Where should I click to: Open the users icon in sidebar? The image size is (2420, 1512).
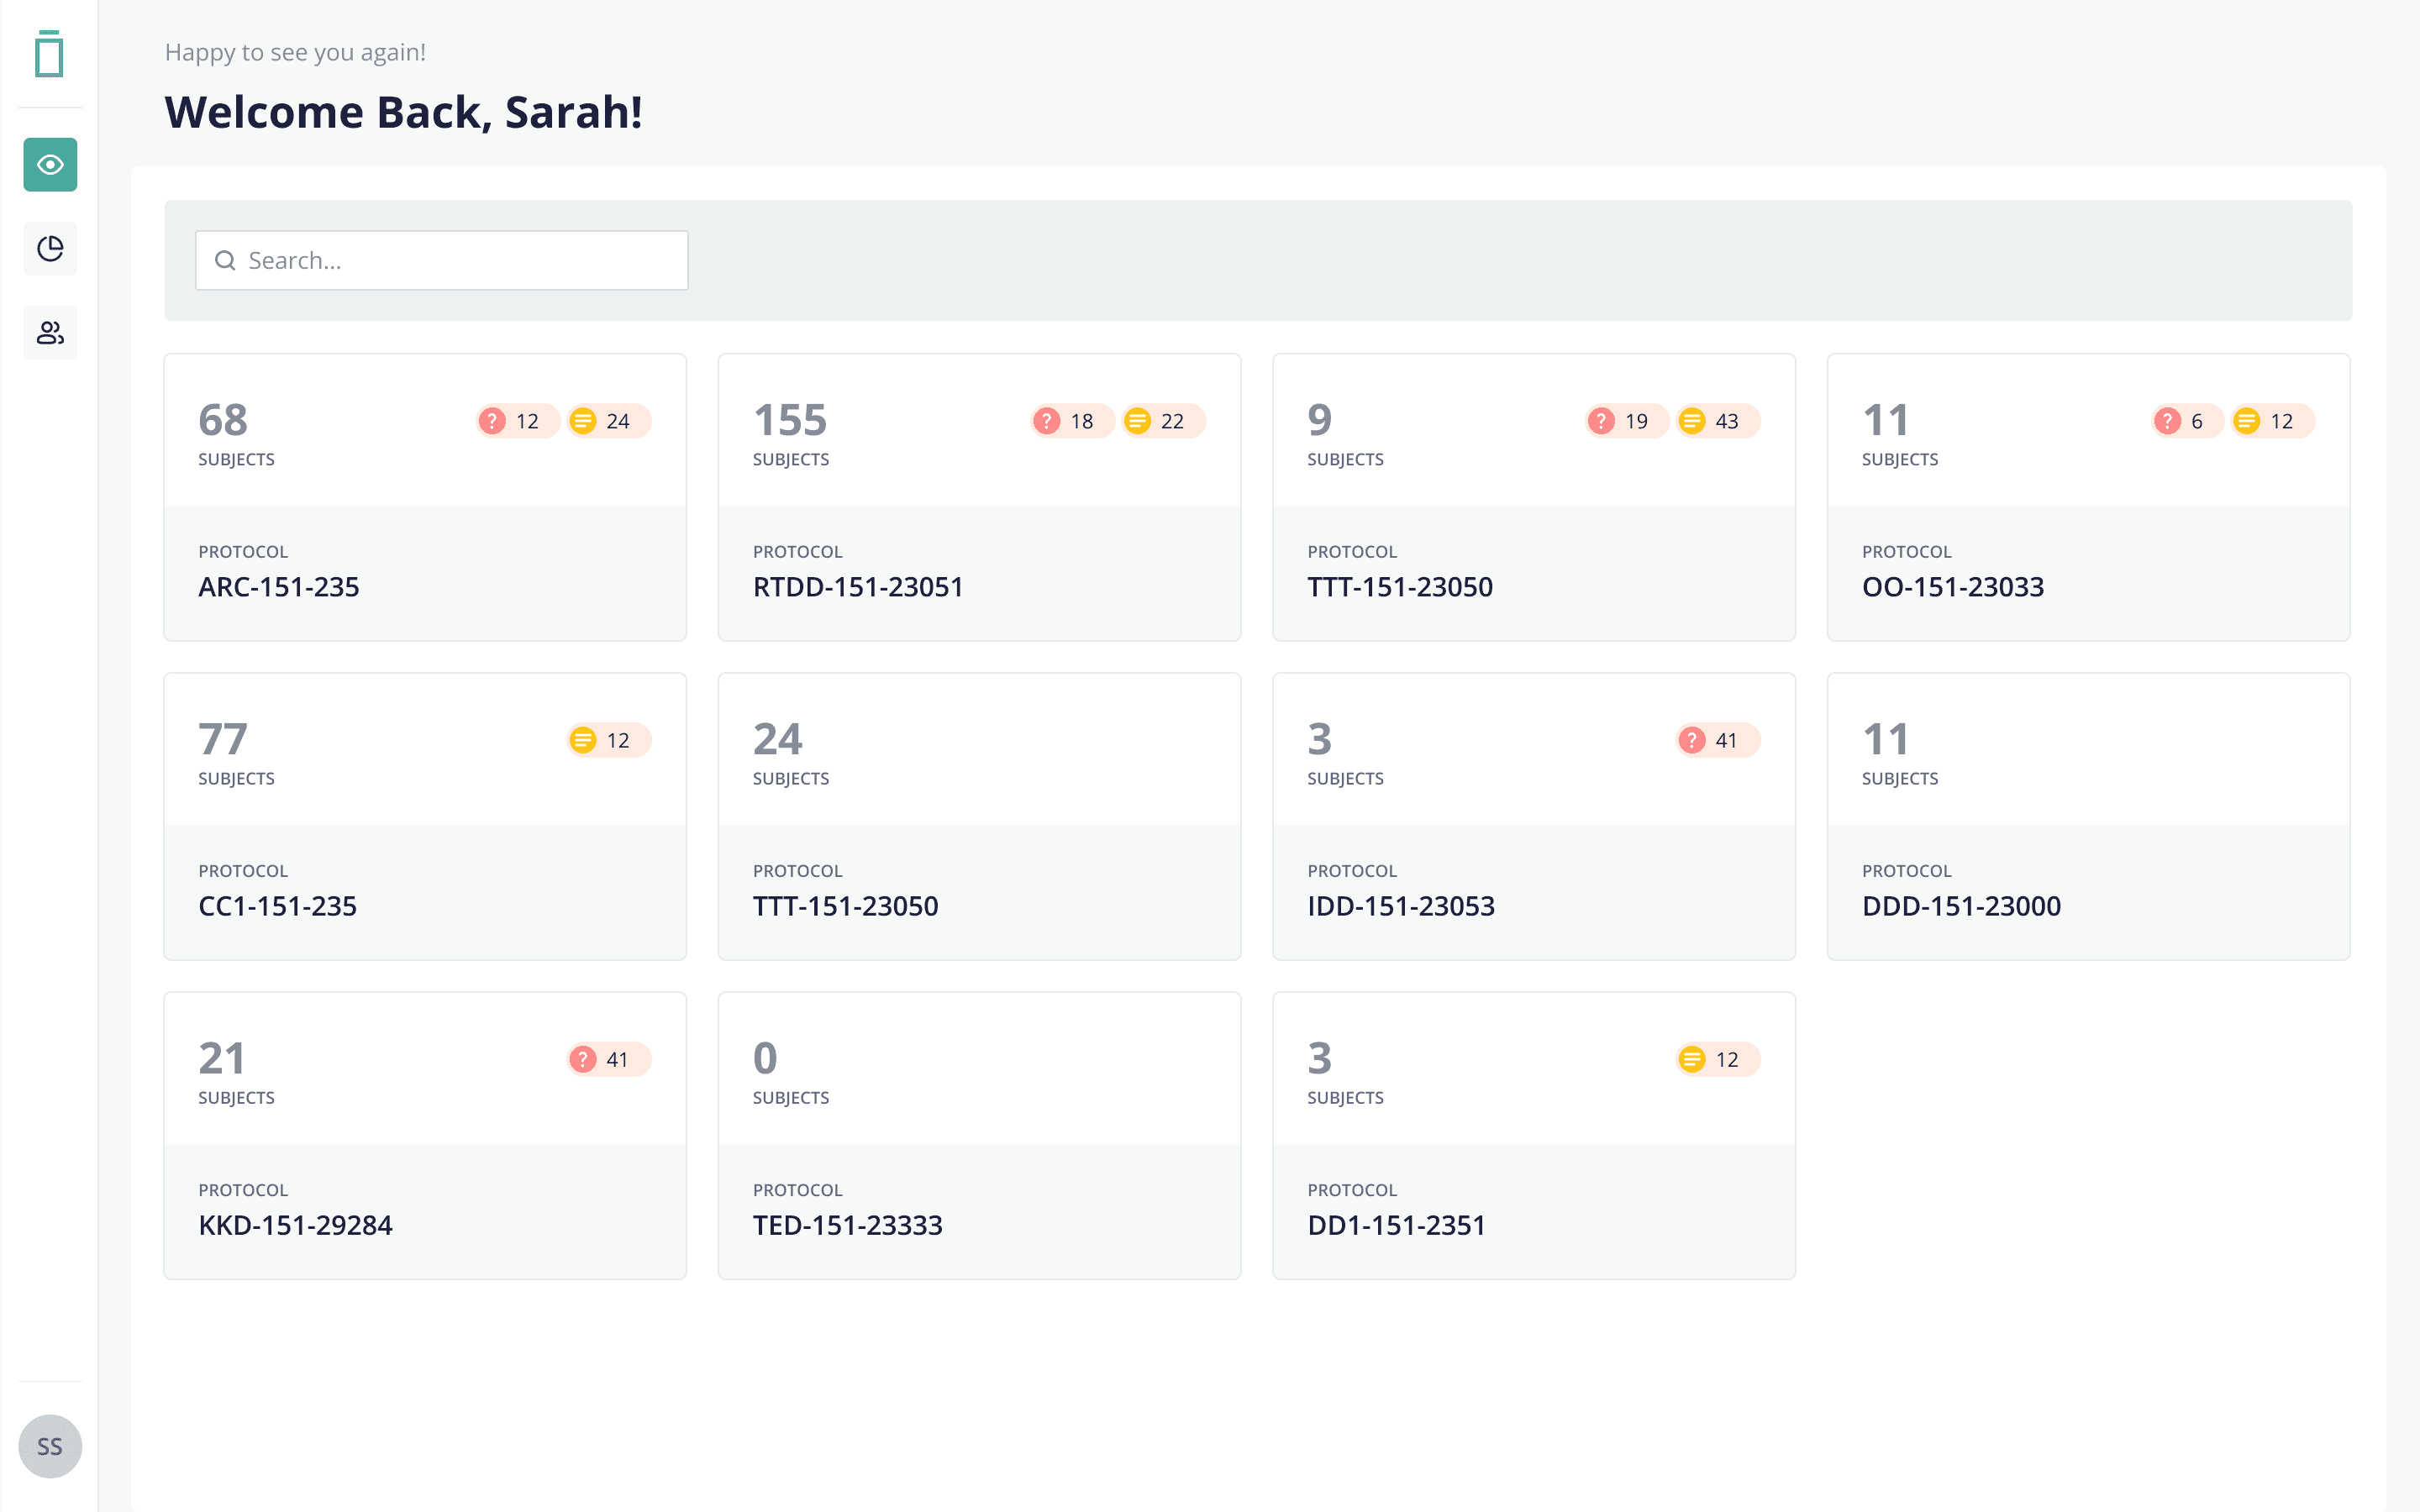pos(50,332)
